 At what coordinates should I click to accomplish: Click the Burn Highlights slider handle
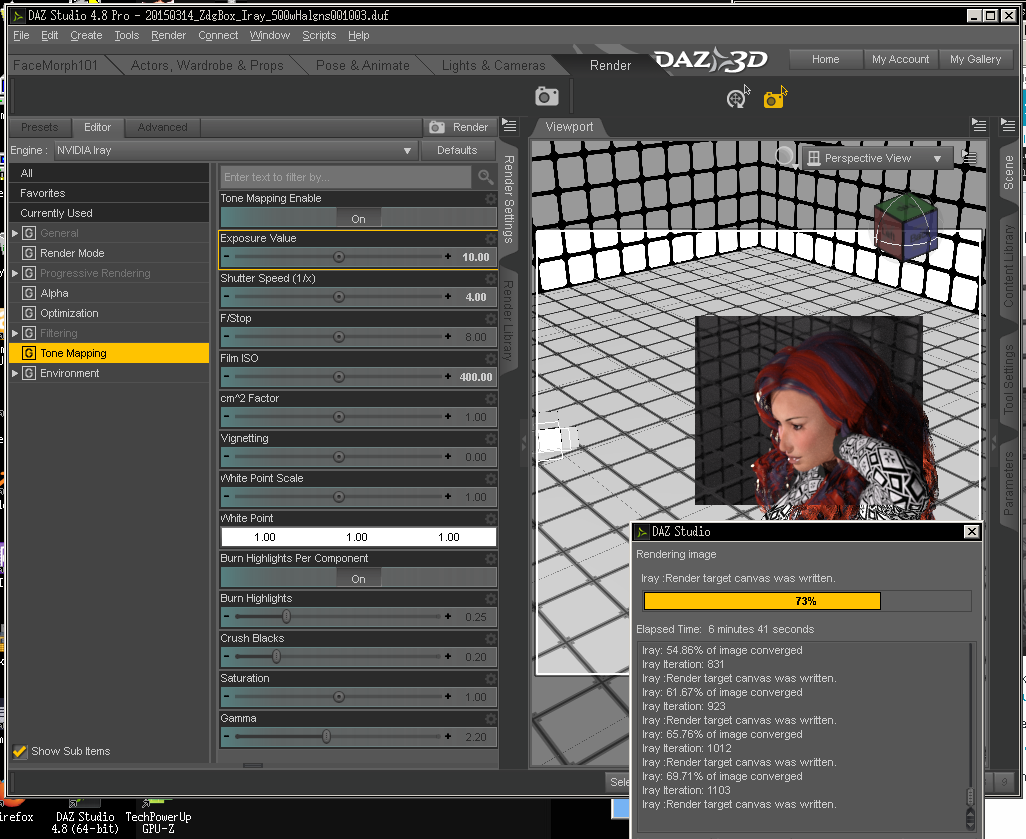[287, 616]
